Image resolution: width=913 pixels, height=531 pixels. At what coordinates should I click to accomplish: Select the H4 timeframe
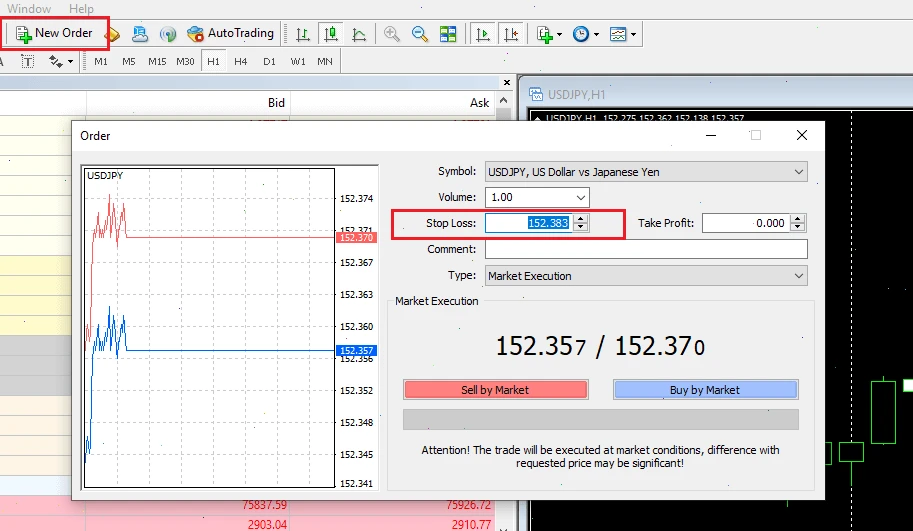pos(240,61)
